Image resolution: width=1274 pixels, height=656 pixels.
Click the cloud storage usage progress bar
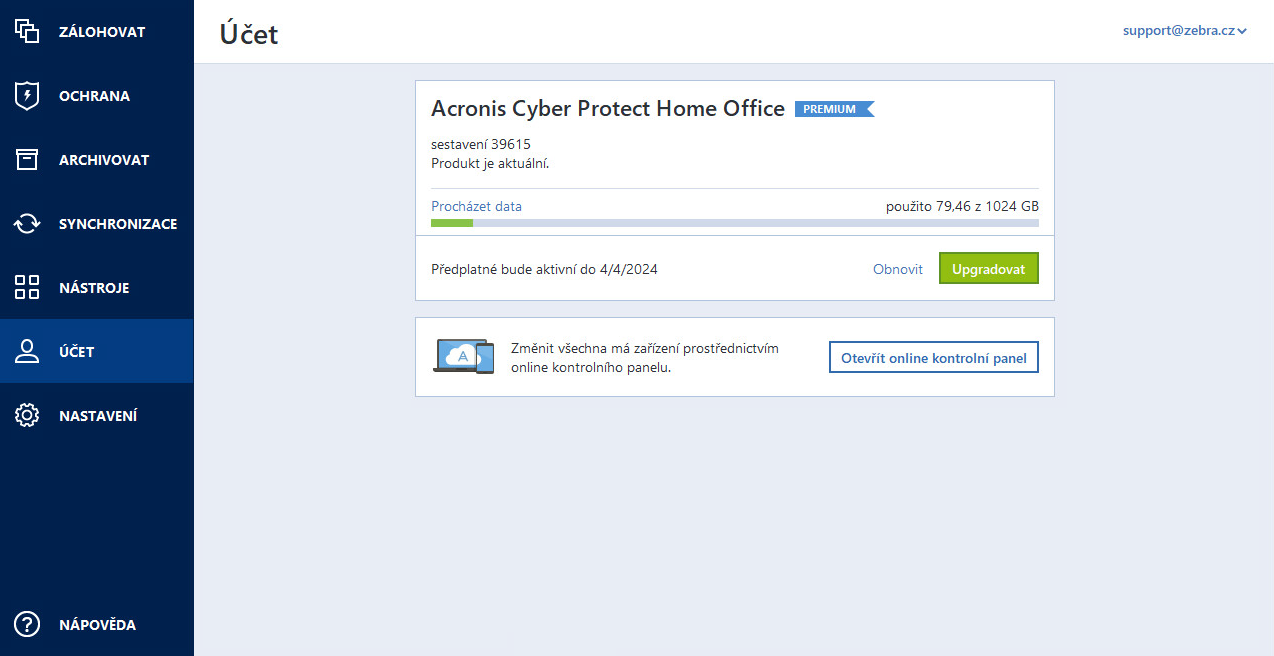[x=735, y=223]
